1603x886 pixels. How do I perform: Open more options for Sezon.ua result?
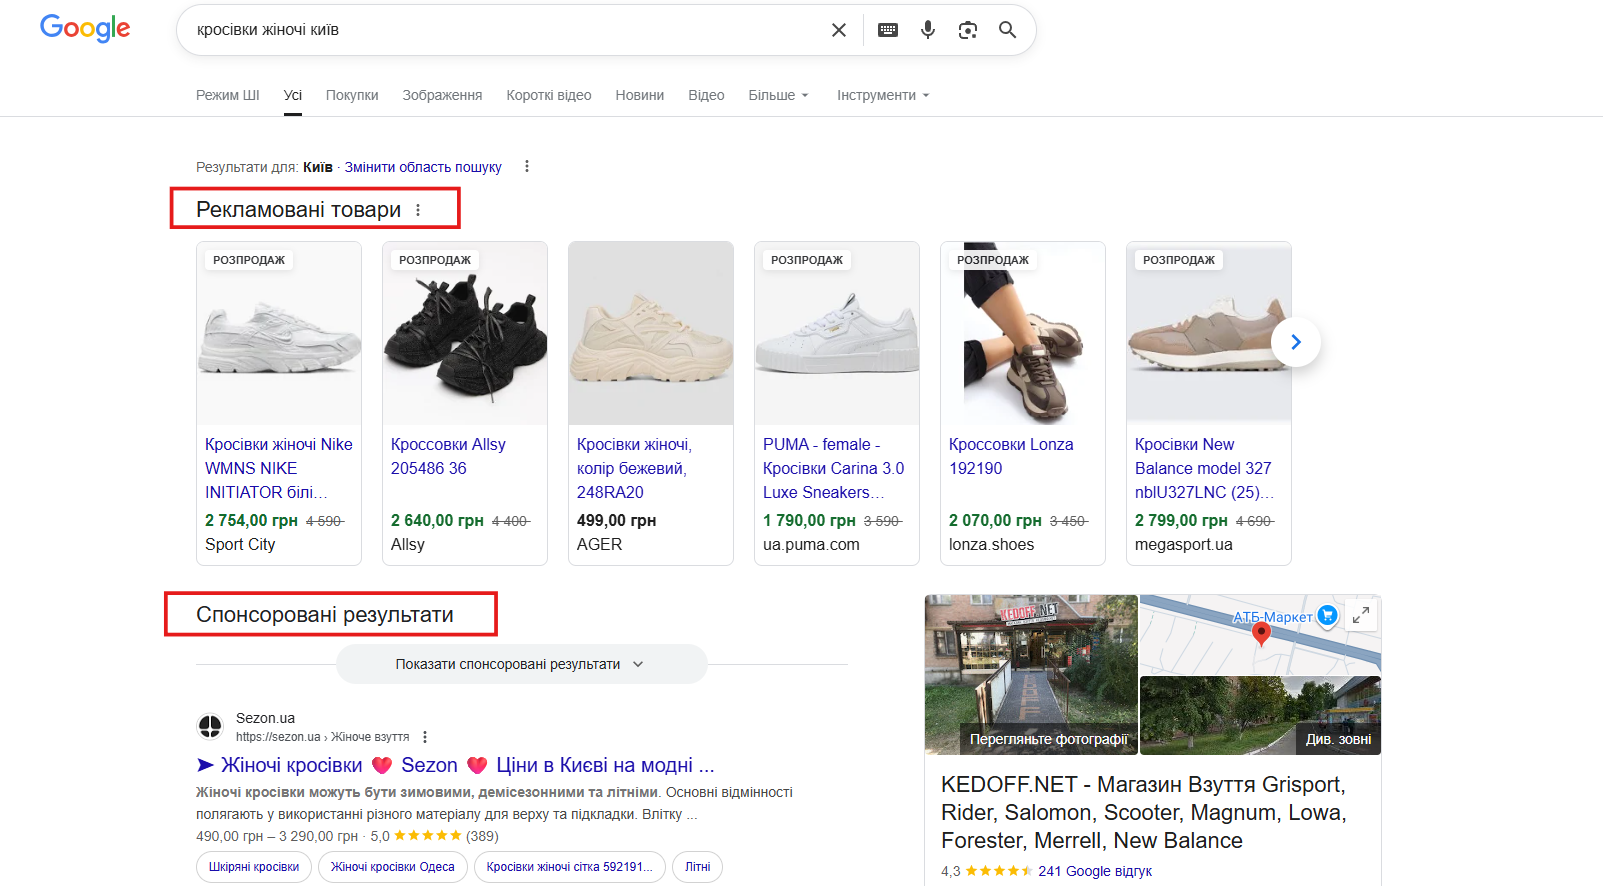(x=425, y=737)
